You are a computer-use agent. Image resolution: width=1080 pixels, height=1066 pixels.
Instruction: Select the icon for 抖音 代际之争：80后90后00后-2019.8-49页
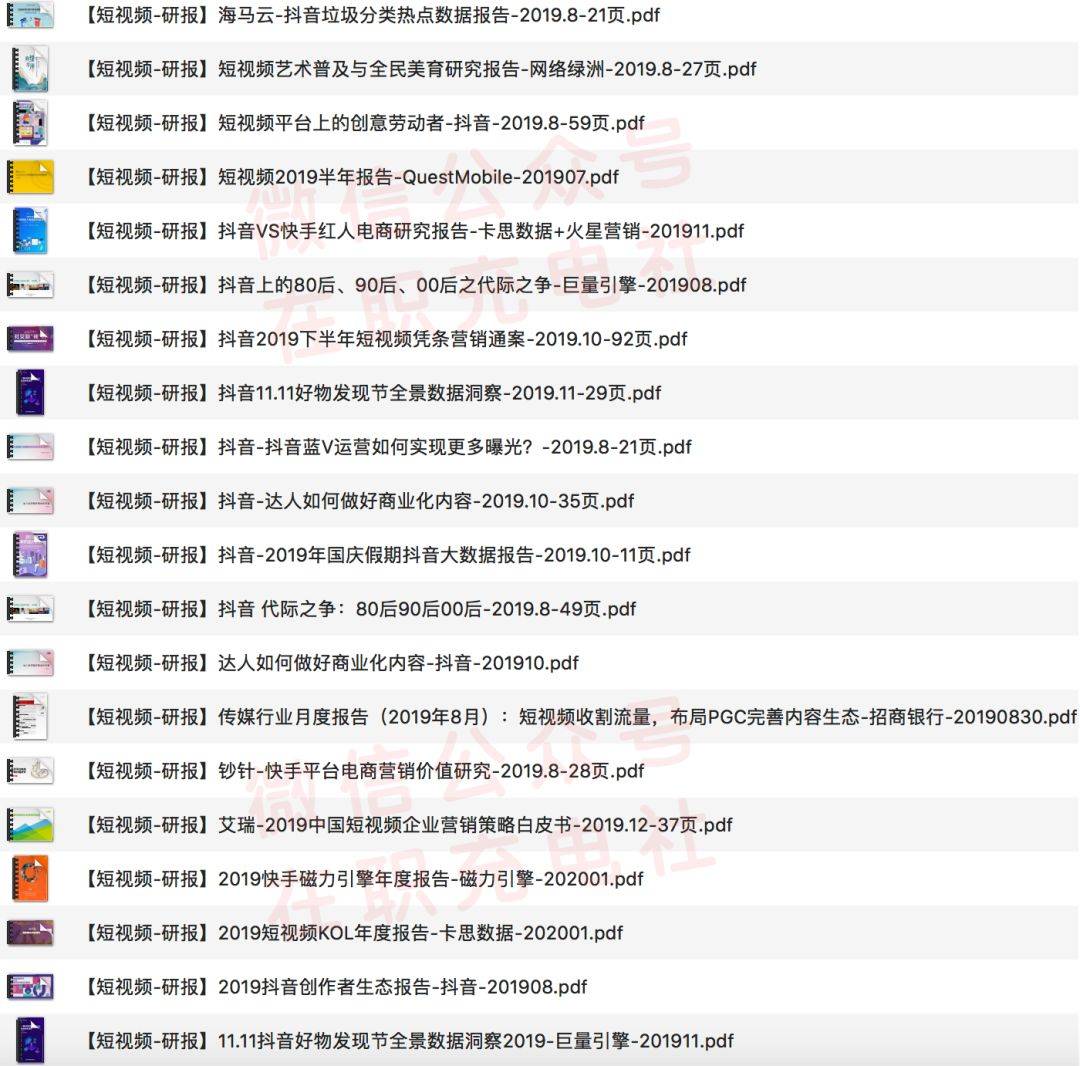30,609
